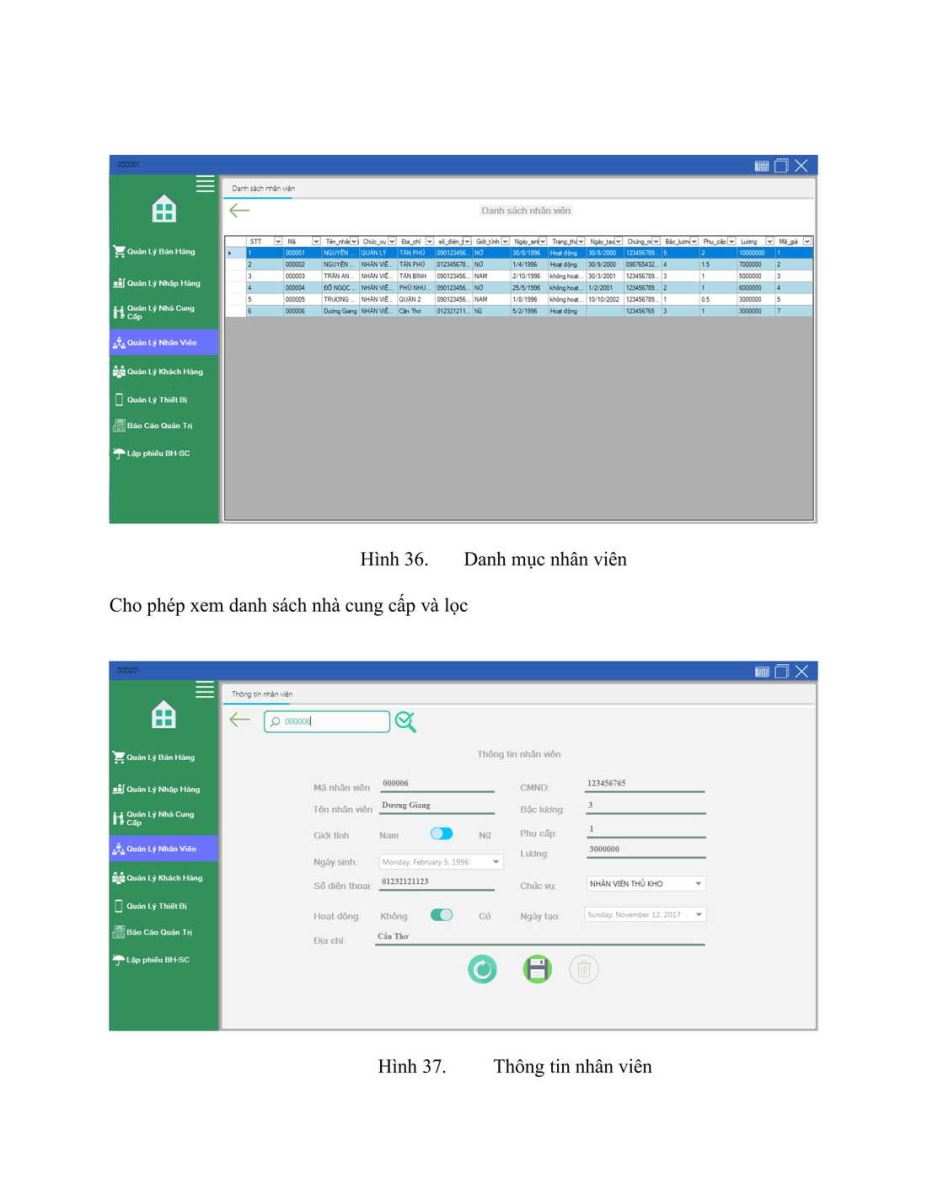Open Lập phiếu BH-SC umbrella icon, info window
This screenshot has height=1200, width=927.
tap(118, 959)
